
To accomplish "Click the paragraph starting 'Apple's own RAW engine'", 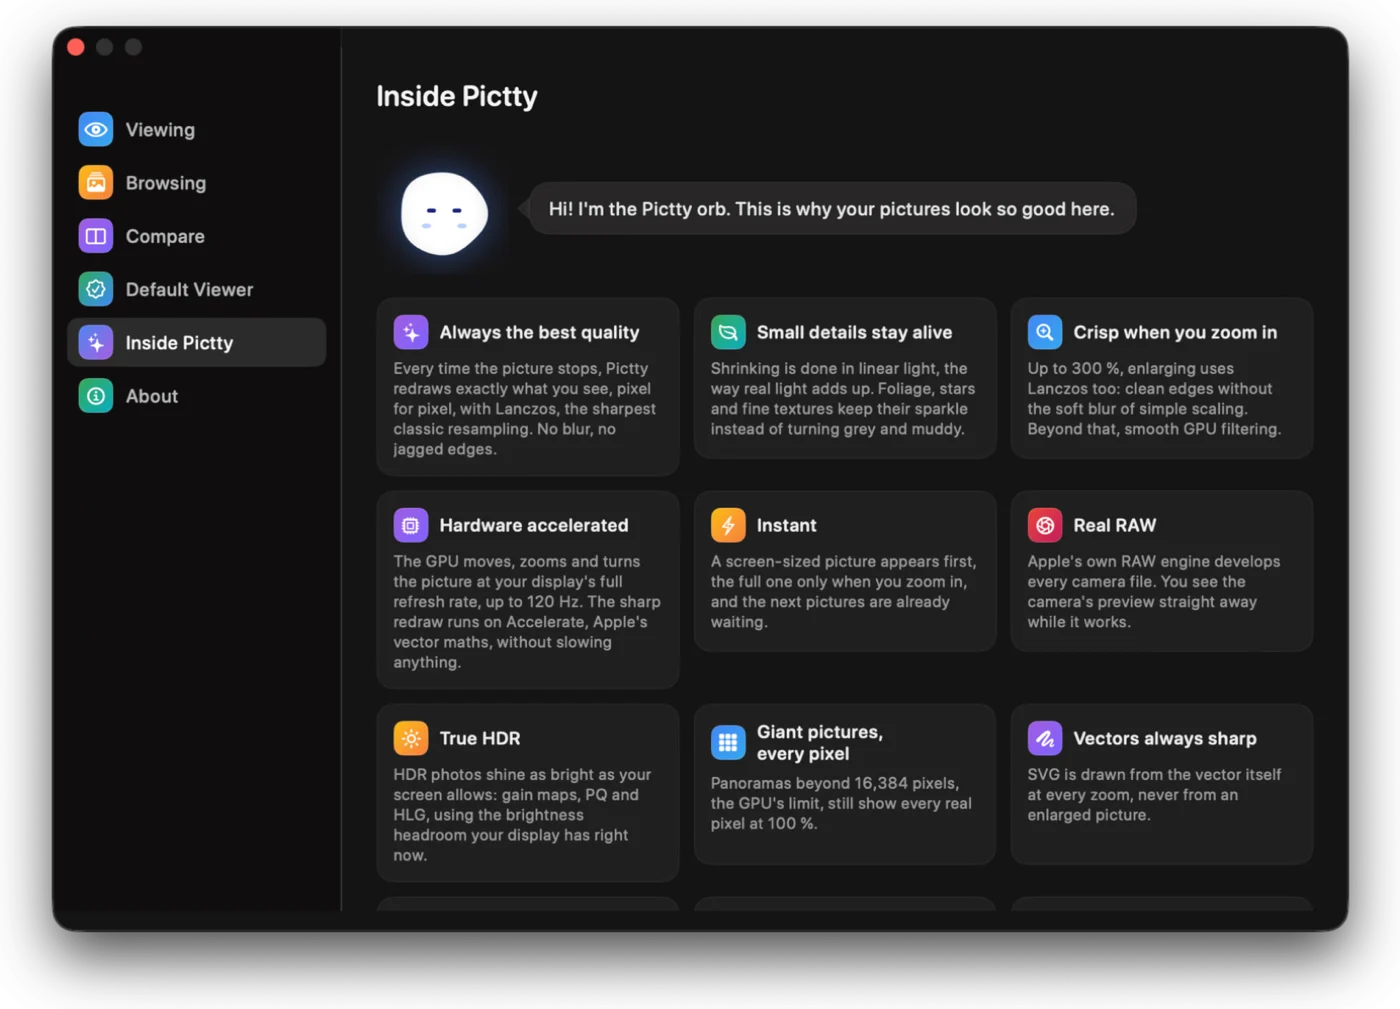I will tap(1154, 592).
